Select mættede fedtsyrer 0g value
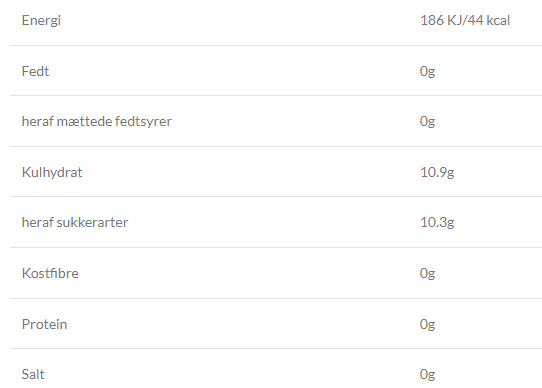 click(x=427, y=121)
